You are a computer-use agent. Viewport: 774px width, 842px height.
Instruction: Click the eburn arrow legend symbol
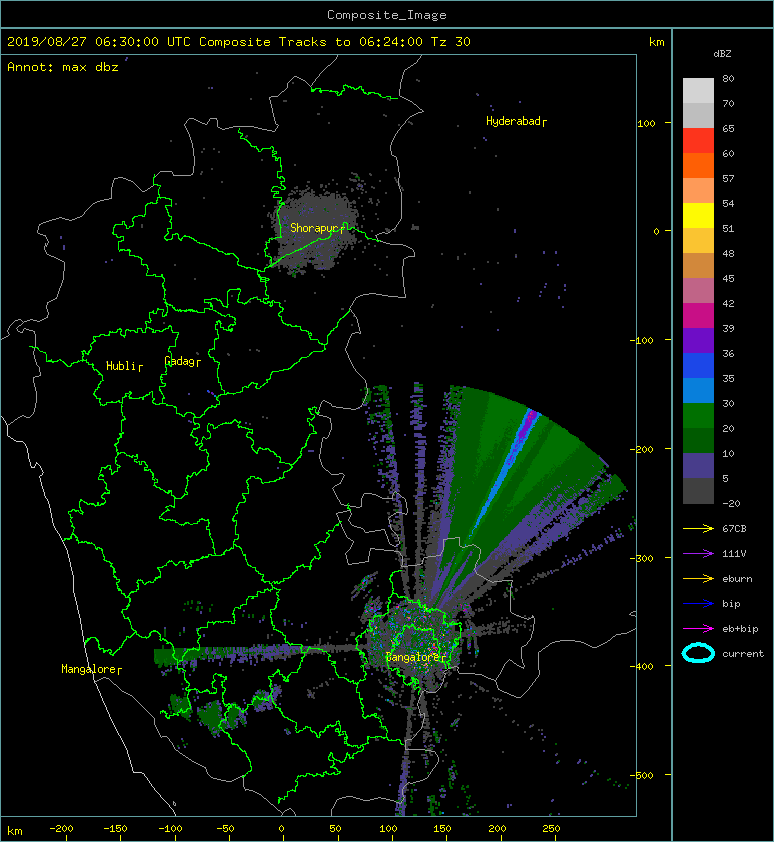(698, 579)
